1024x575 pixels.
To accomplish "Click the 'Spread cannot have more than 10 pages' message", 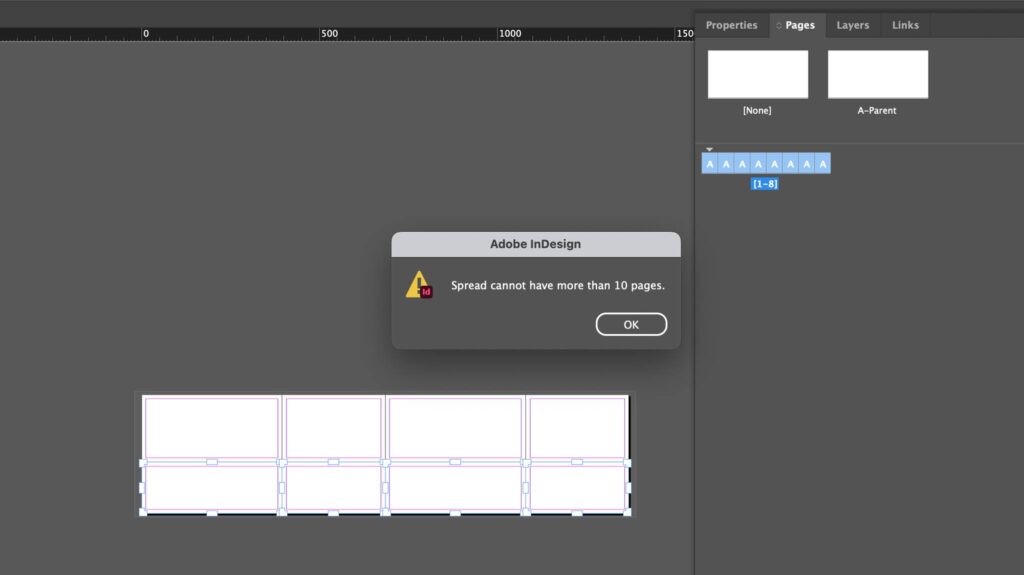I will [x=558, y=286].
